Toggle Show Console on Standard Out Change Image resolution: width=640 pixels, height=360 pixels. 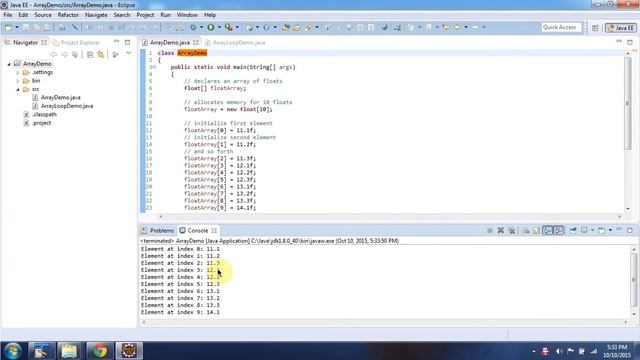pyautogui.click(x=547, y=231)
